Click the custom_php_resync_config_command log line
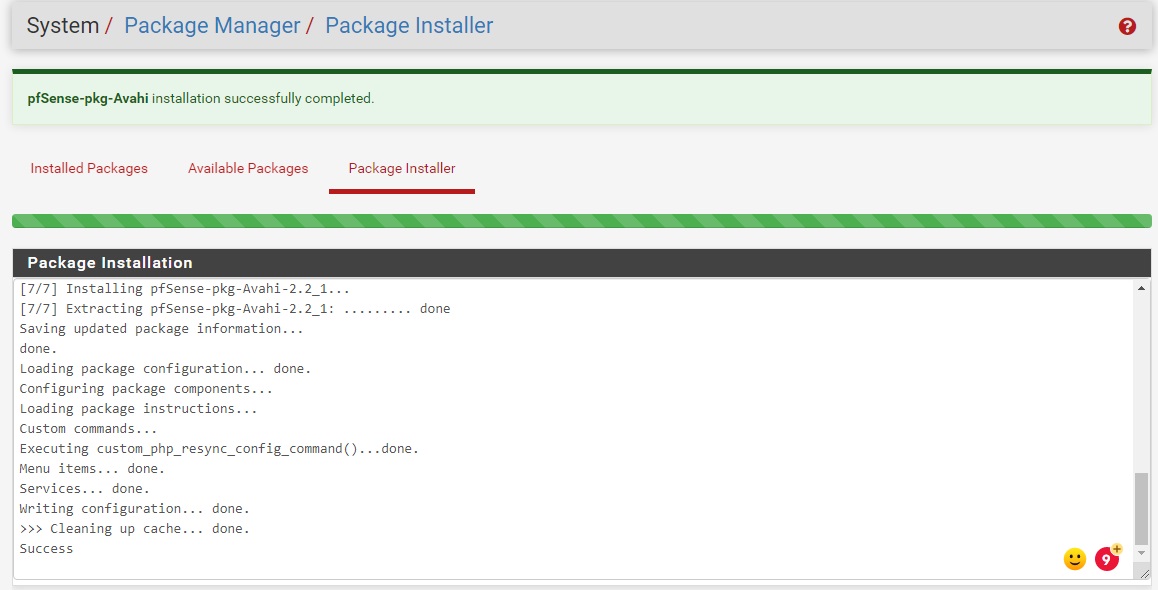Image resolution: width=1158 pixels, height=590 pixels. pyautogui.click(x=219, y=449)
